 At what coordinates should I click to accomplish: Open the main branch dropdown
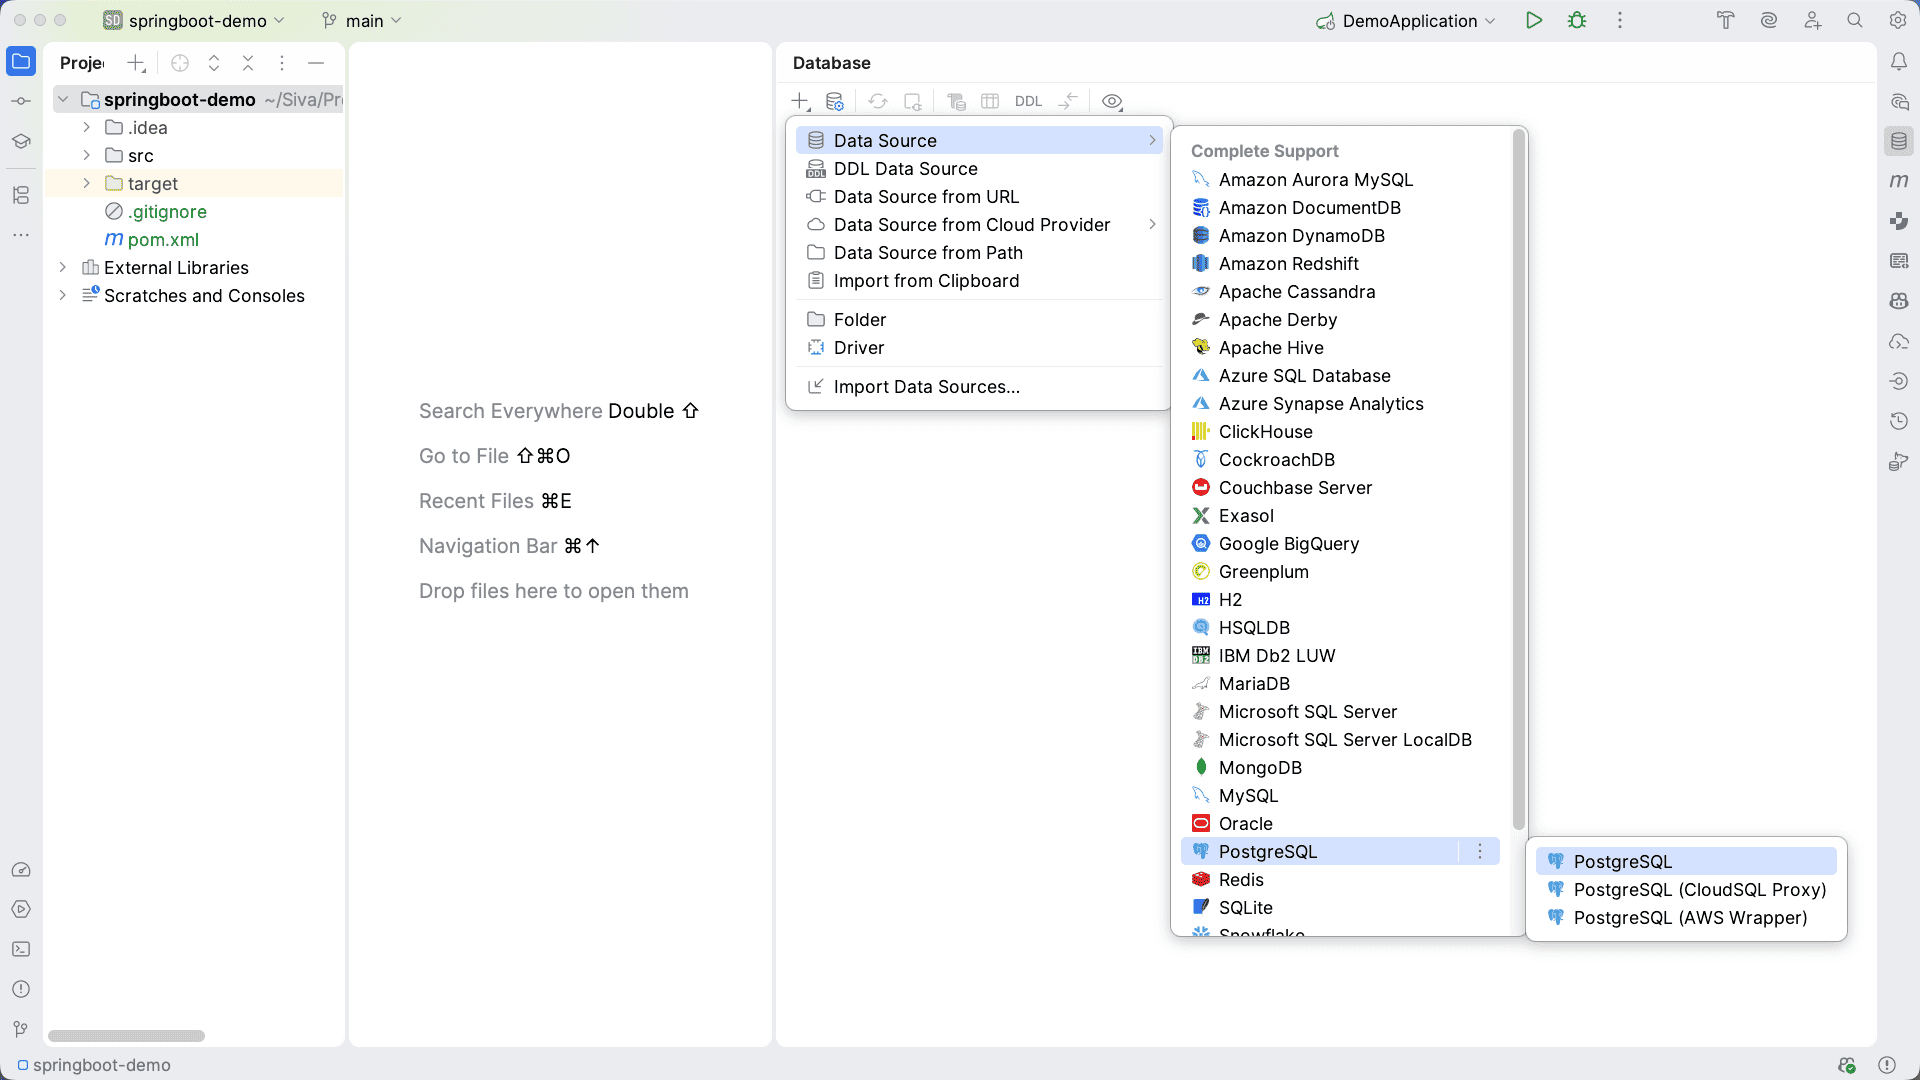coord(362,20)
